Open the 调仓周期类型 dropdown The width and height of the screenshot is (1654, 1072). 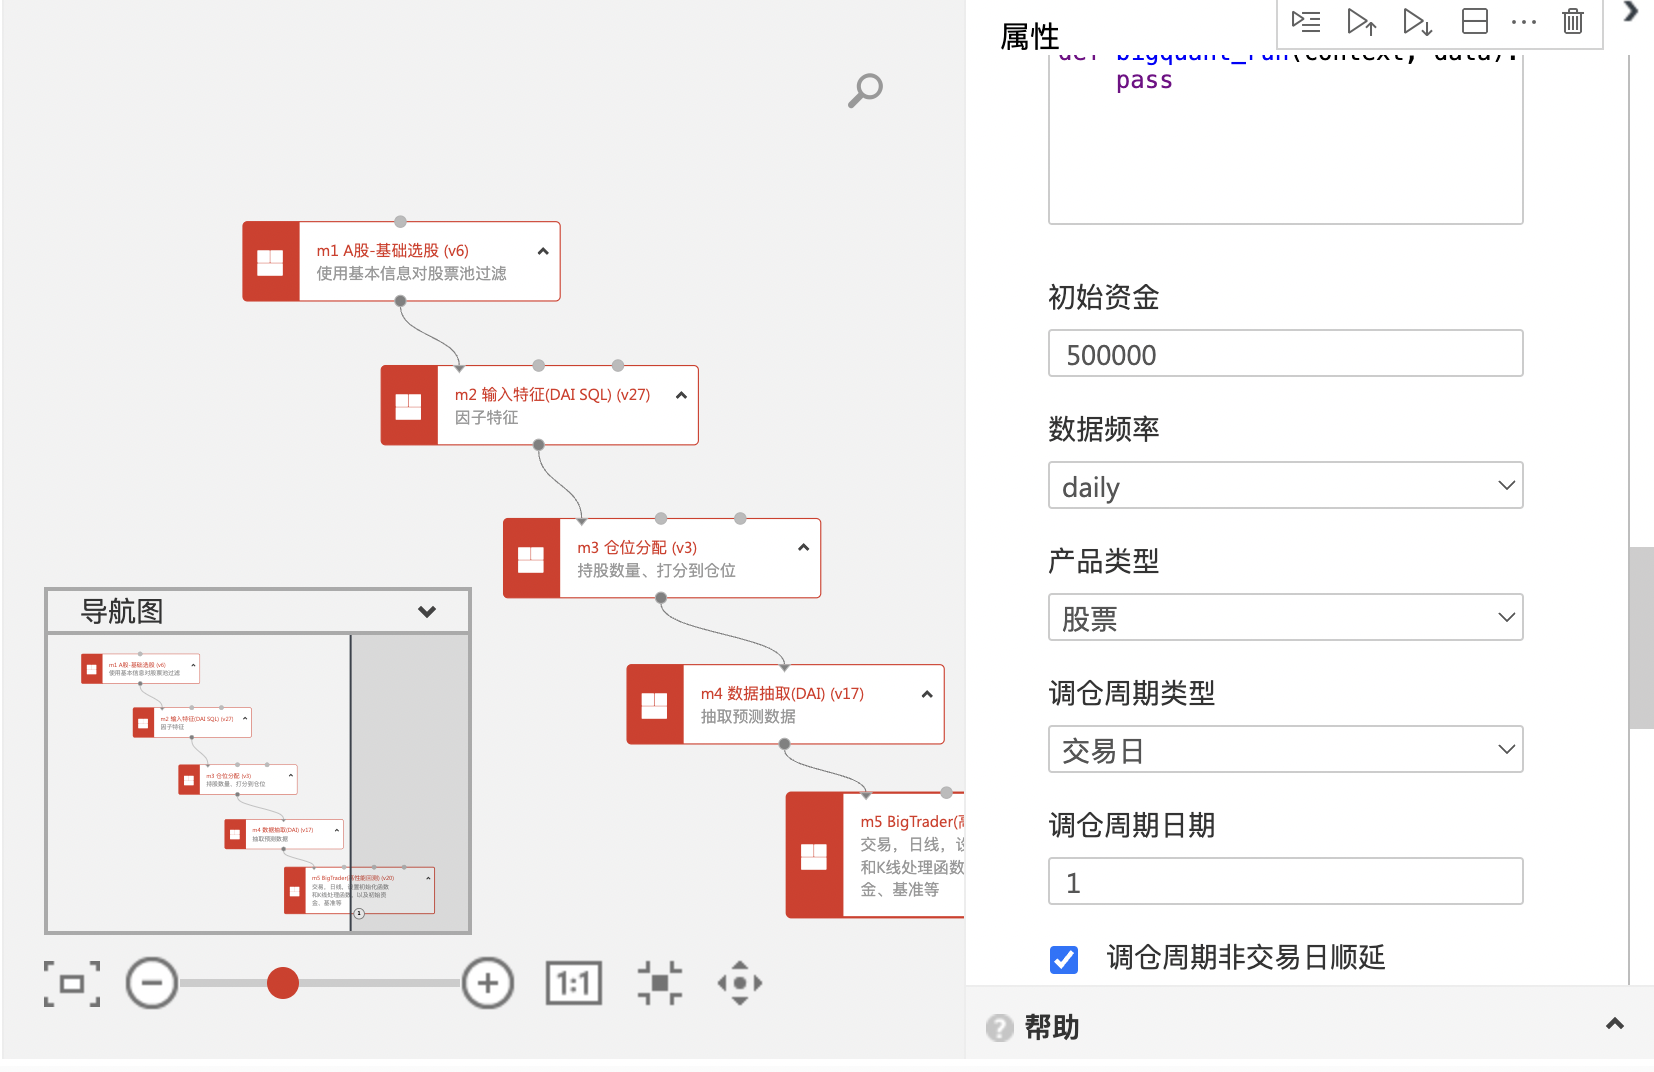point(1285,750)
